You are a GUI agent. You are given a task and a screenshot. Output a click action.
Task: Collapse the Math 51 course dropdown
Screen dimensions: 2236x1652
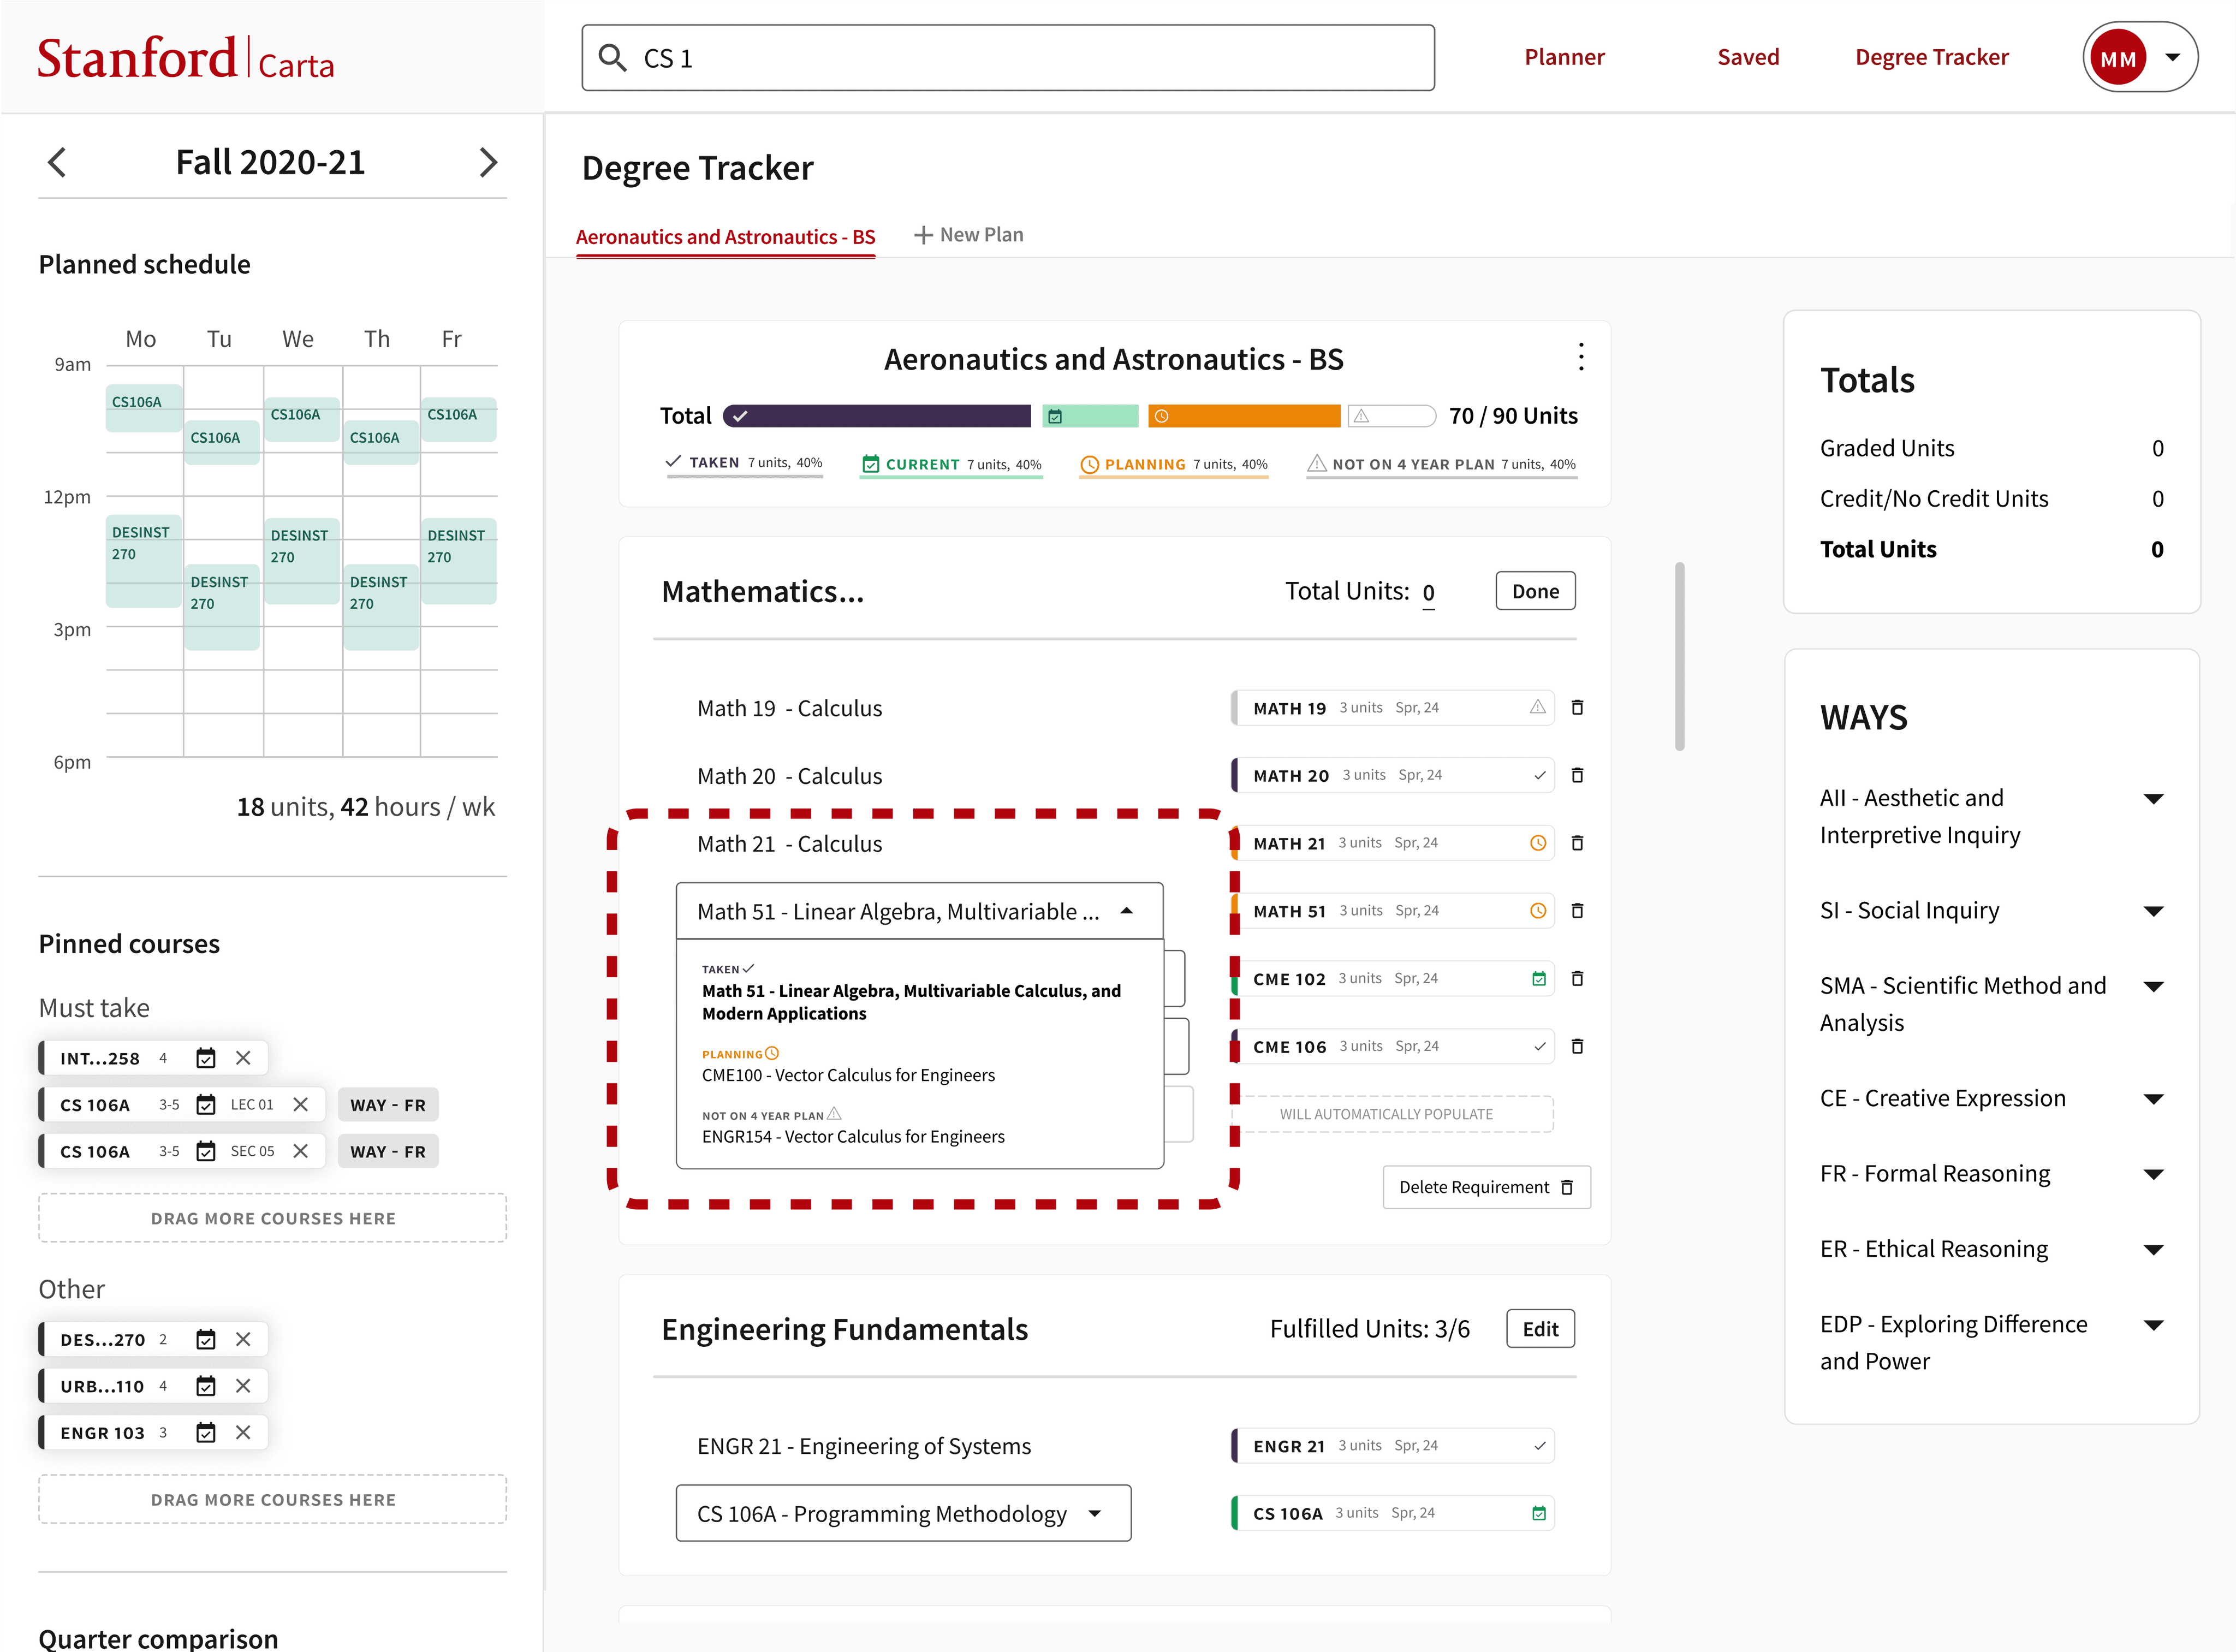pos(1126,911)
